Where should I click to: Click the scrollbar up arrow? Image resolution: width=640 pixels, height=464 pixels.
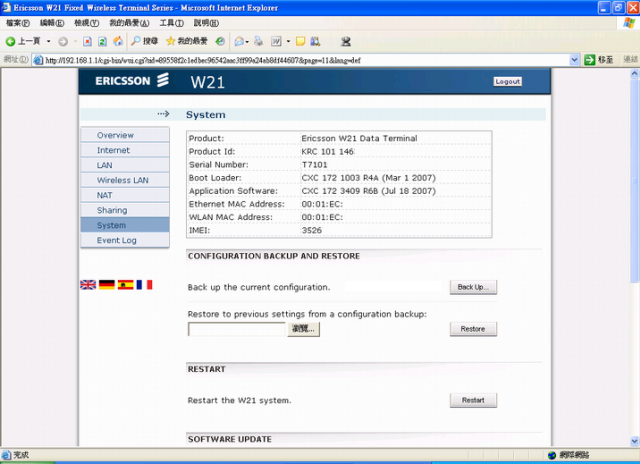pos(634,73)
